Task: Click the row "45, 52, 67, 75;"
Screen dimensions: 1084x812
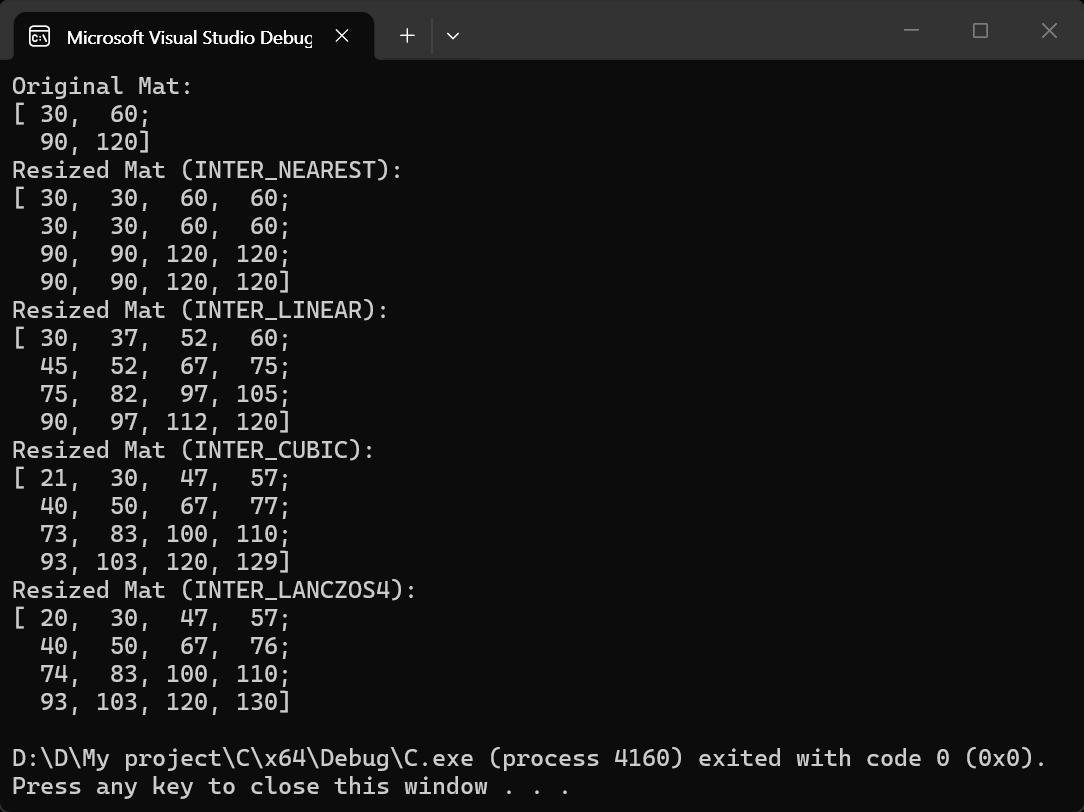Action: pyautogui.click(x=165, y=366)
